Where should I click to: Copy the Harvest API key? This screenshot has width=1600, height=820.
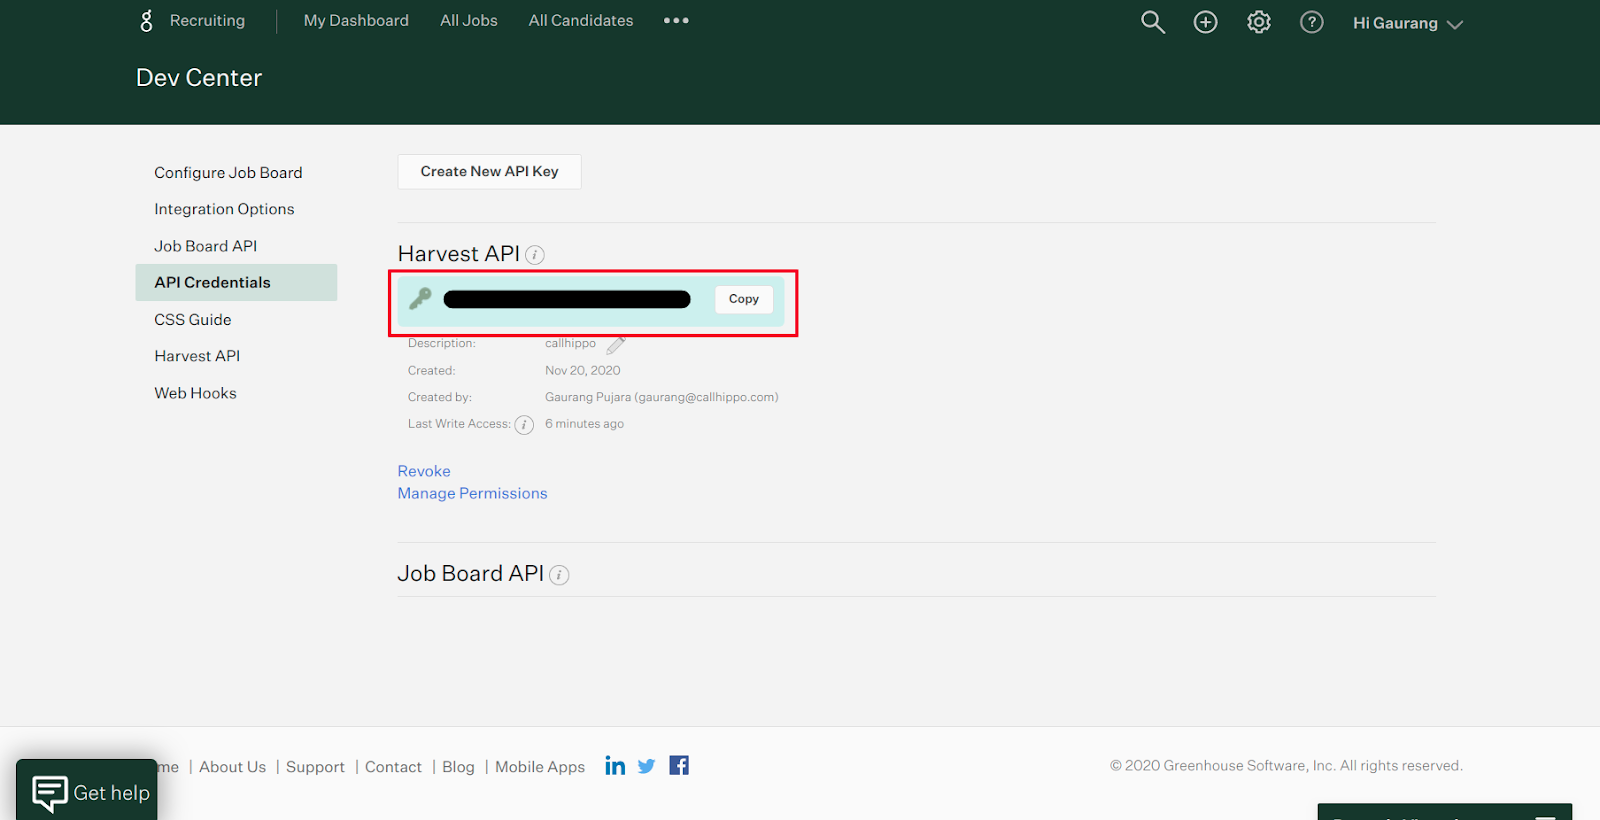pyautogui.click(x=744, y=299)
